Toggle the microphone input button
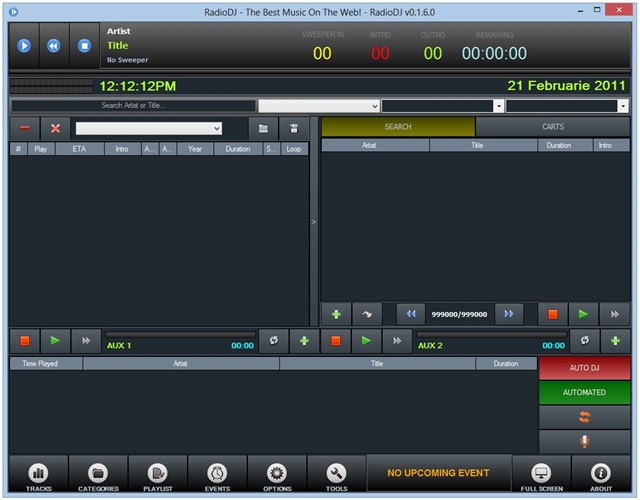The image size is (640, 500). pyautogui.click(x=584, y=442)
